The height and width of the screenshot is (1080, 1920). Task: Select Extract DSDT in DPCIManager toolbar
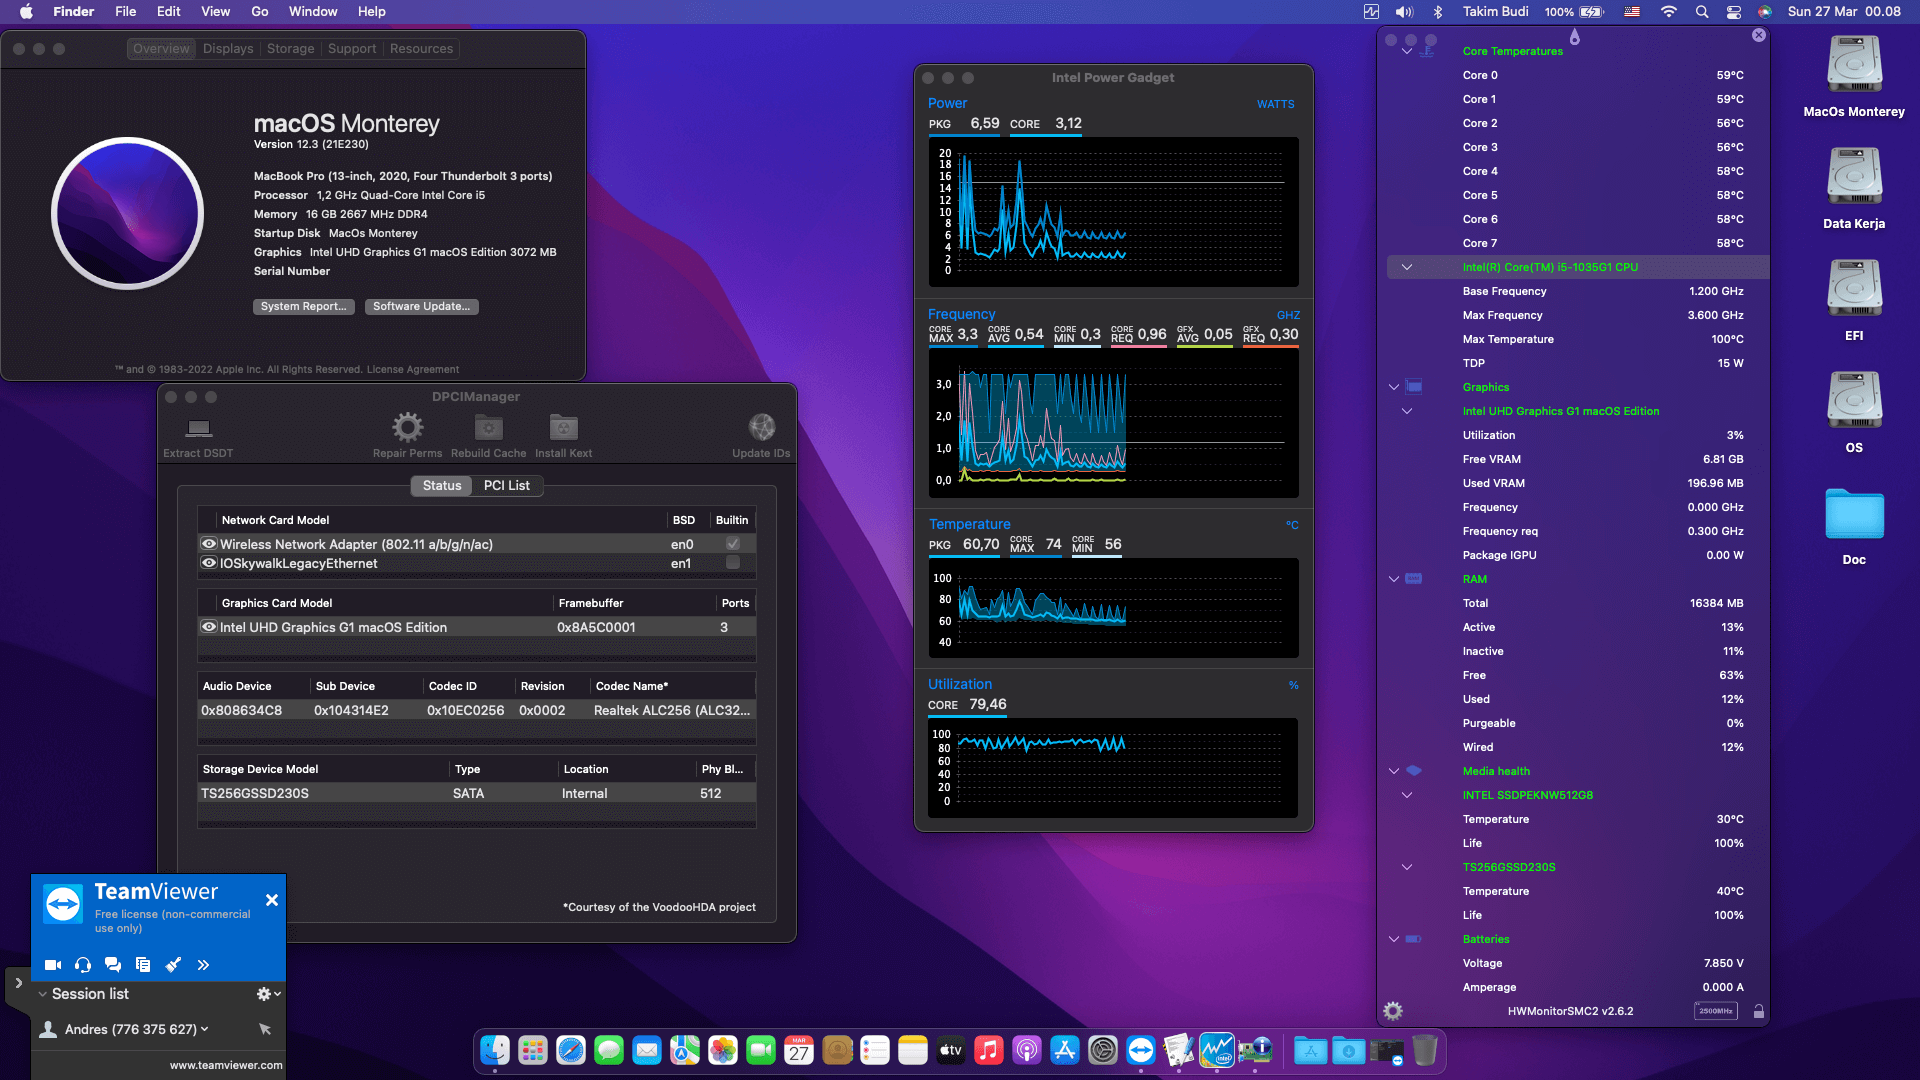[197, 432]
